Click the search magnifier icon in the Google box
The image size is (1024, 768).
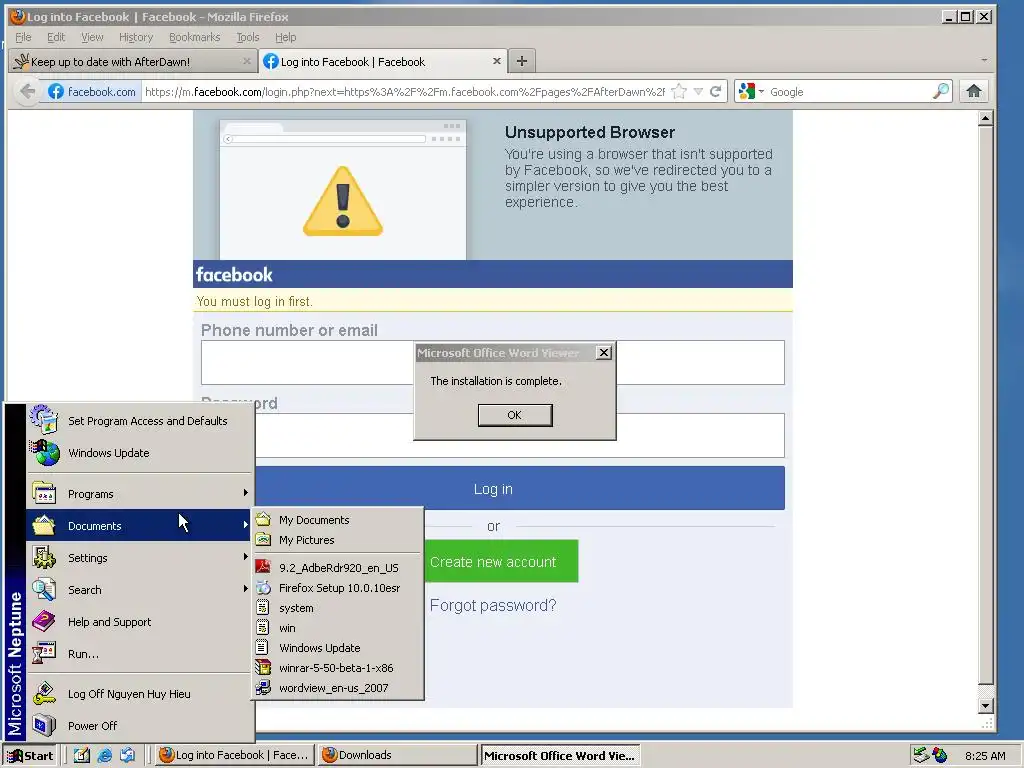940,91
